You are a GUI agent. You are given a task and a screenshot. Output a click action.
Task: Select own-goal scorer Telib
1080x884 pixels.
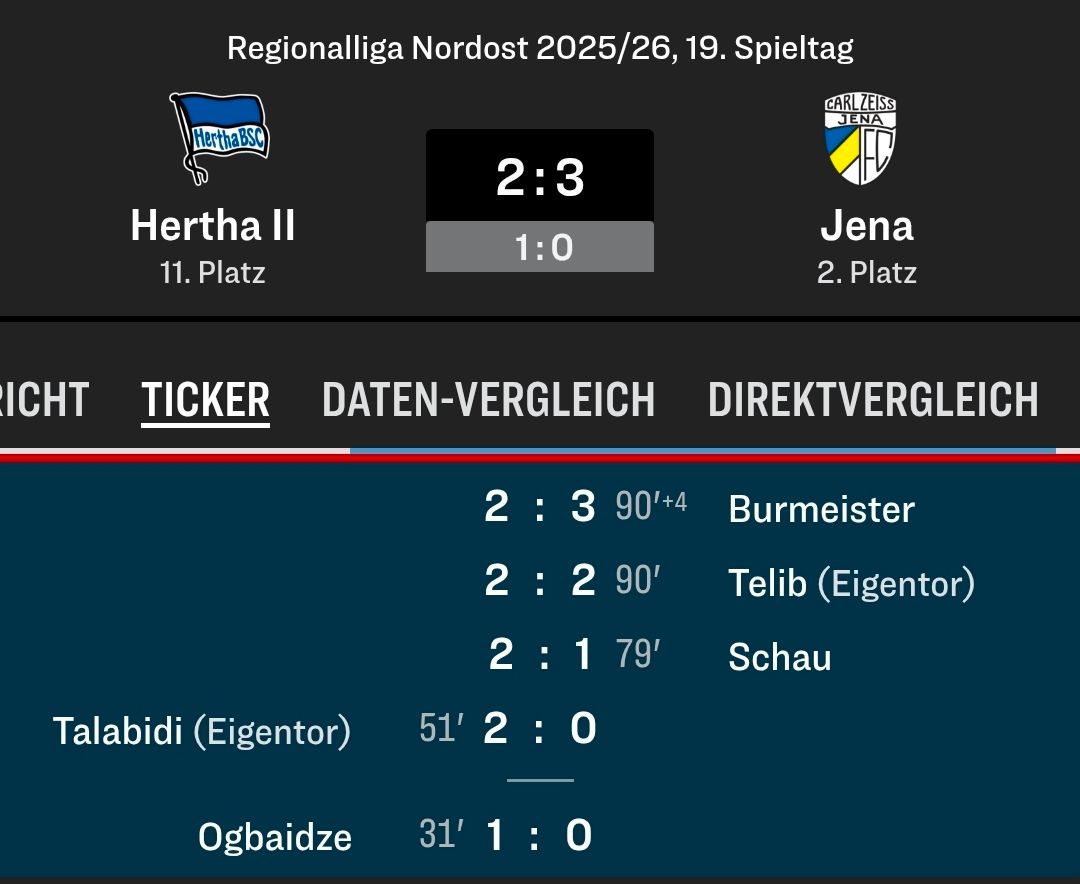click(767, 583)
